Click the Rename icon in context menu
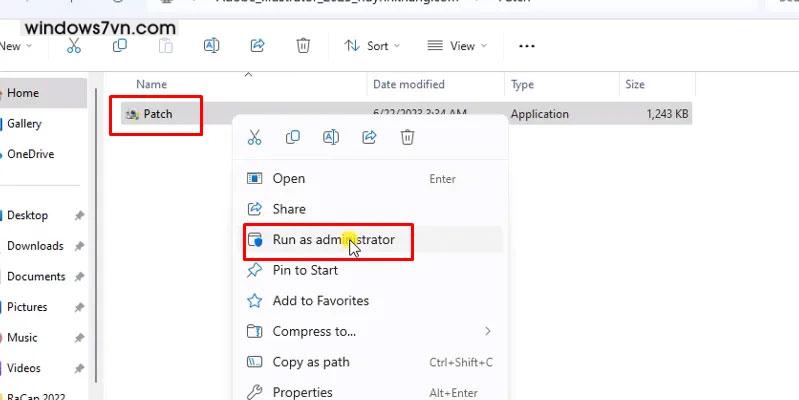 [331, 138]
